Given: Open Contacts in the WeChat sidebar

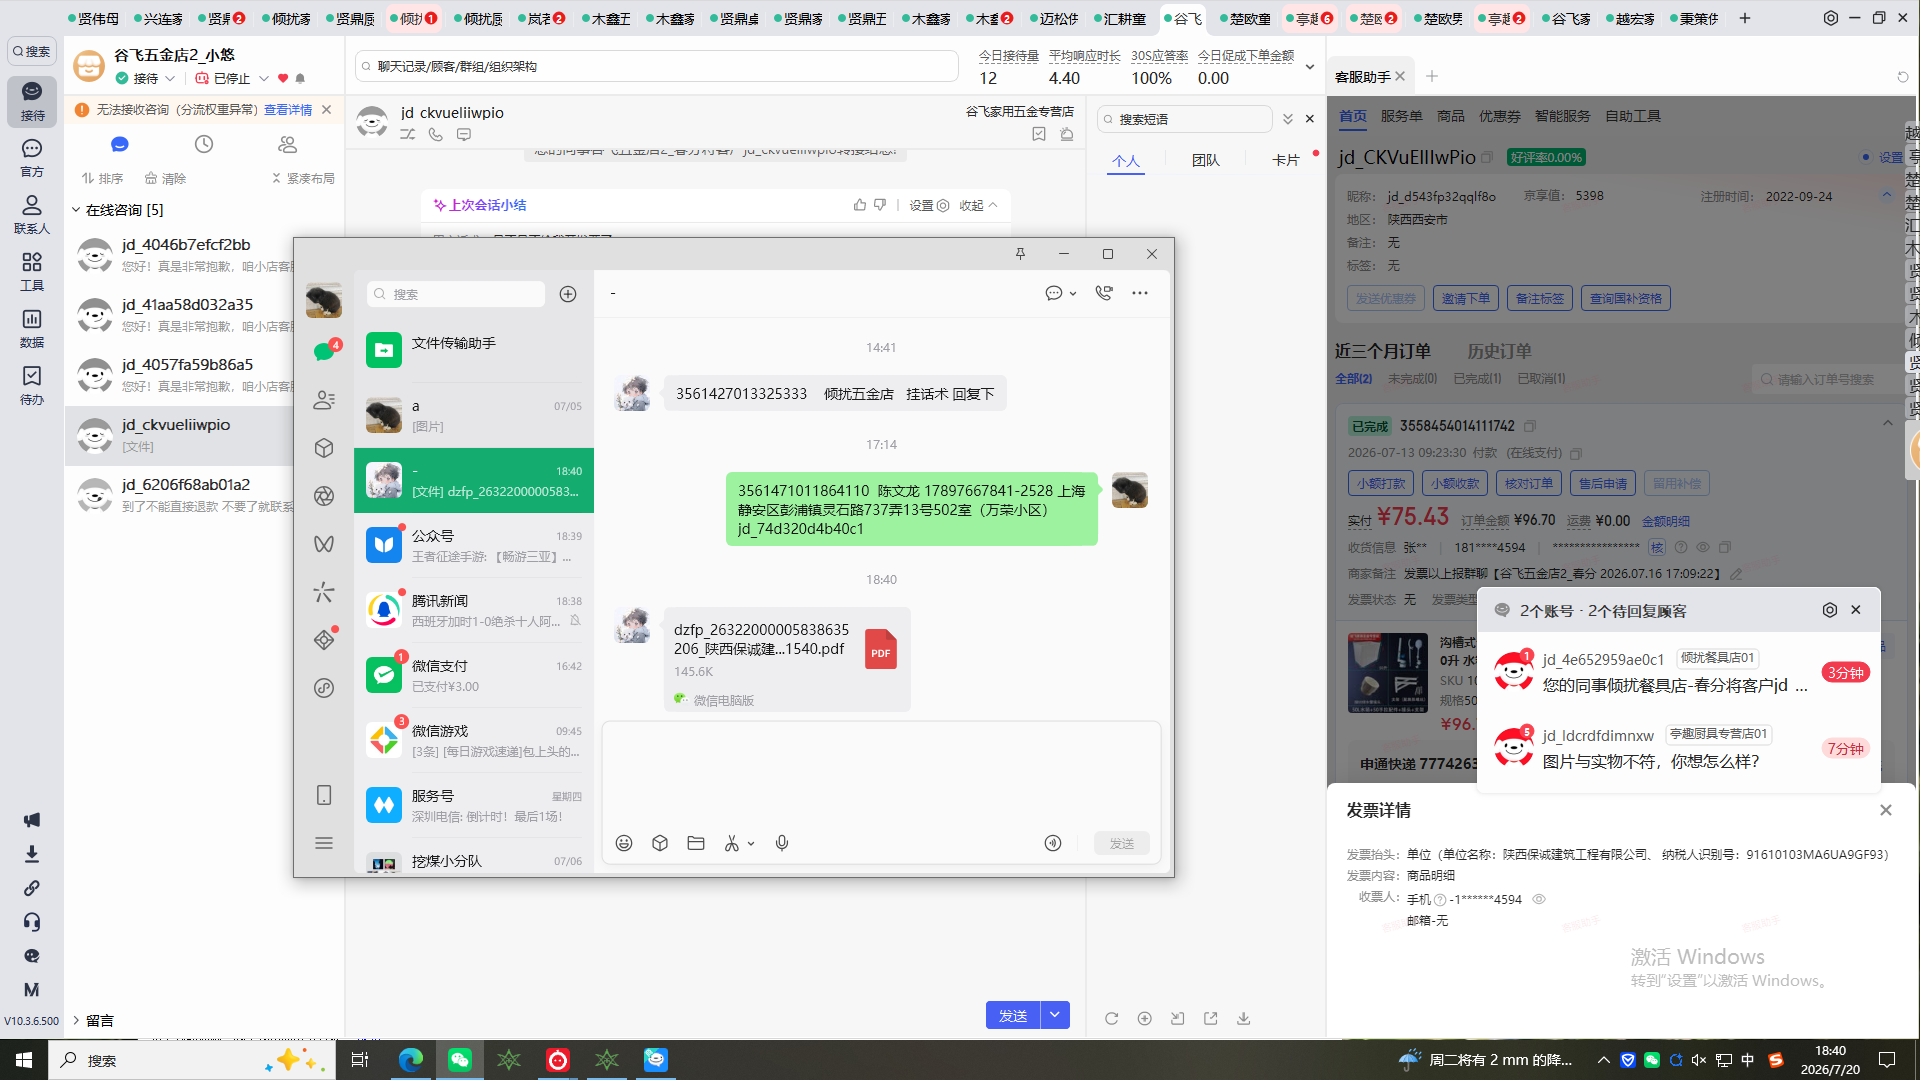Looking at the screenshot, I should click(x=324, y=400).
